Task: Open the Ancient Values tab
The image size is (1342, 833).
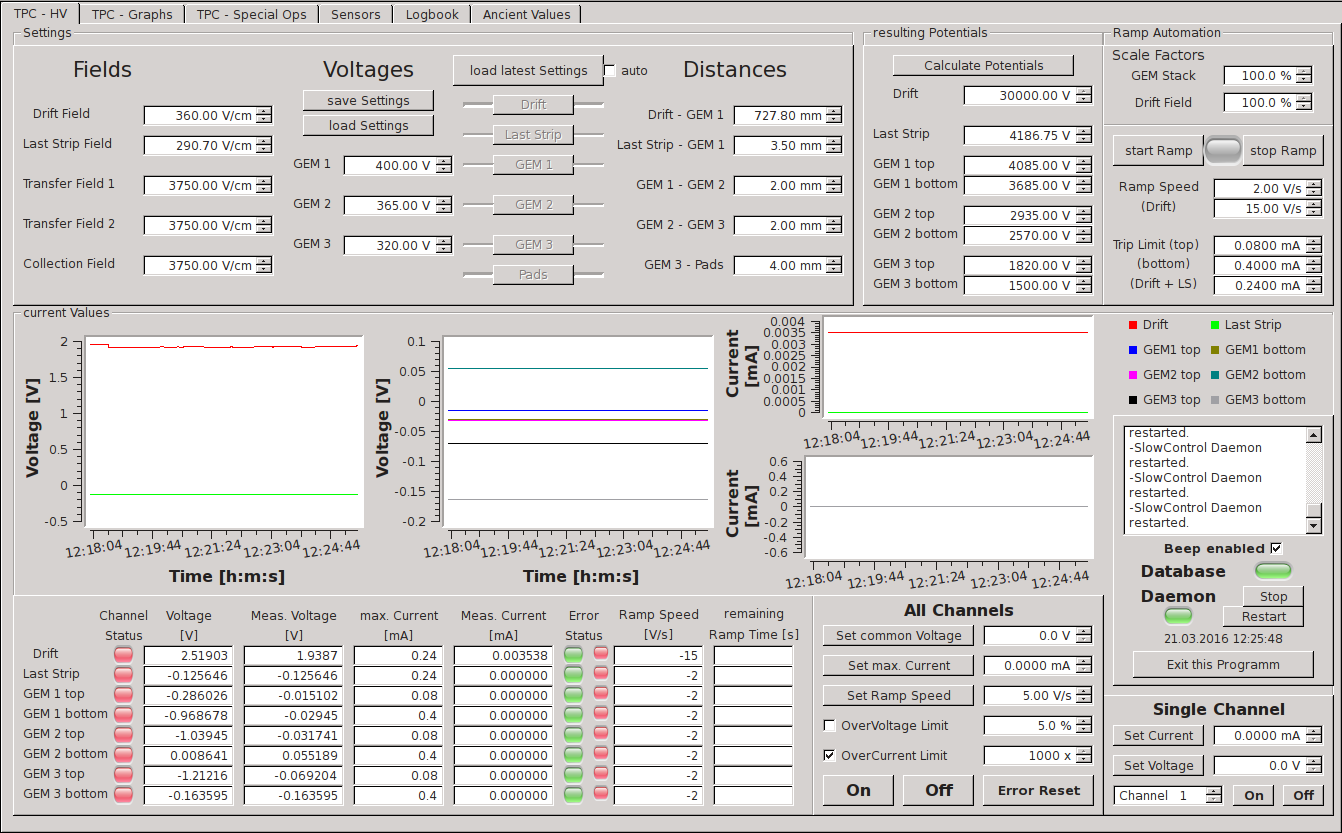Action: pyautogui.click(x=527, y=14)
